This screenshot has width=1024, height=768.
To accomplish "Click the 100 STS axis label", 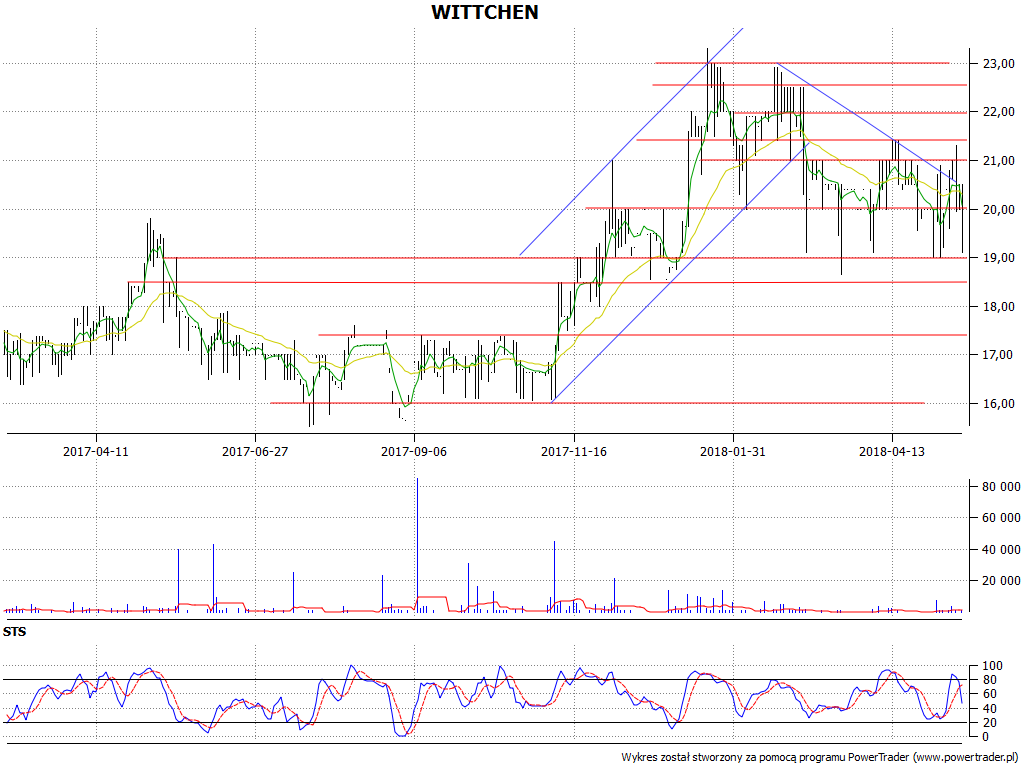I will (x=992, y=666).
